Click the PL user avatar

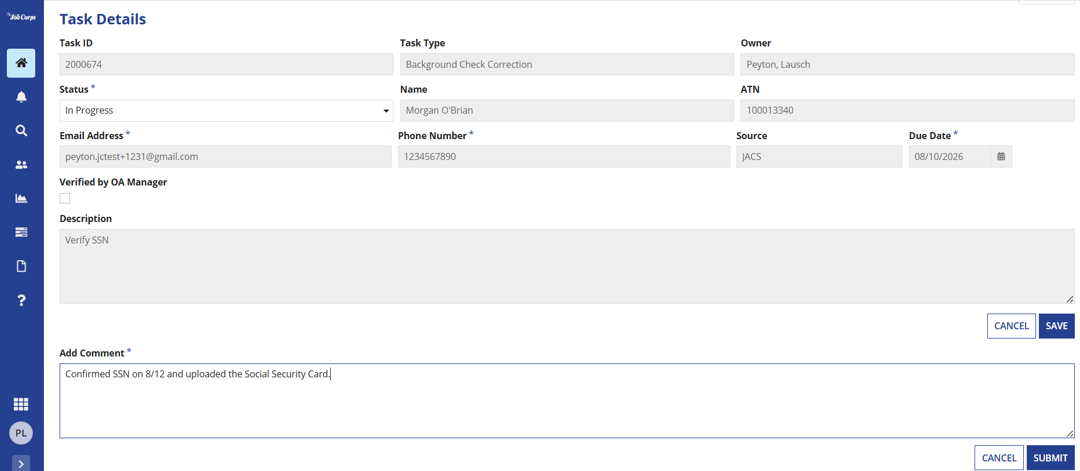click(x=21, y=433)
